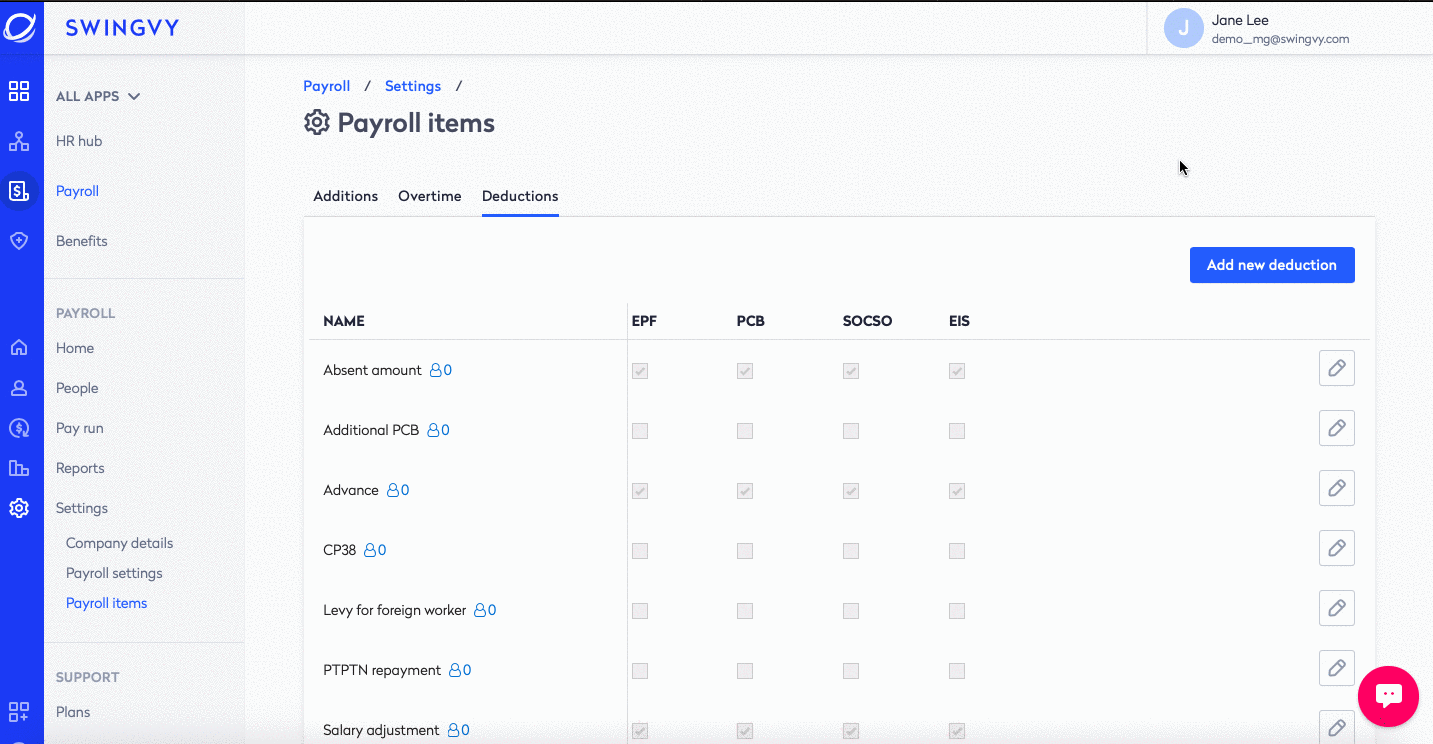
Task: Edit the CP38 deduction
Action: [1336, 548]
